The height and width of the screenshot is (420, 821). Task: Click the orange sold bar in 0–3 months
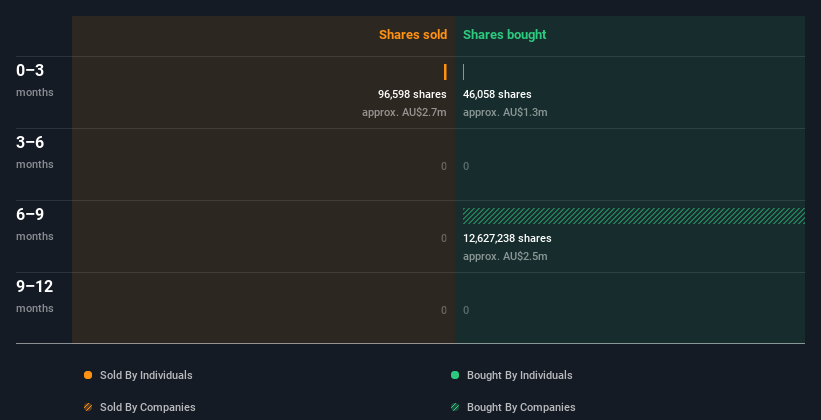point(445,72)
